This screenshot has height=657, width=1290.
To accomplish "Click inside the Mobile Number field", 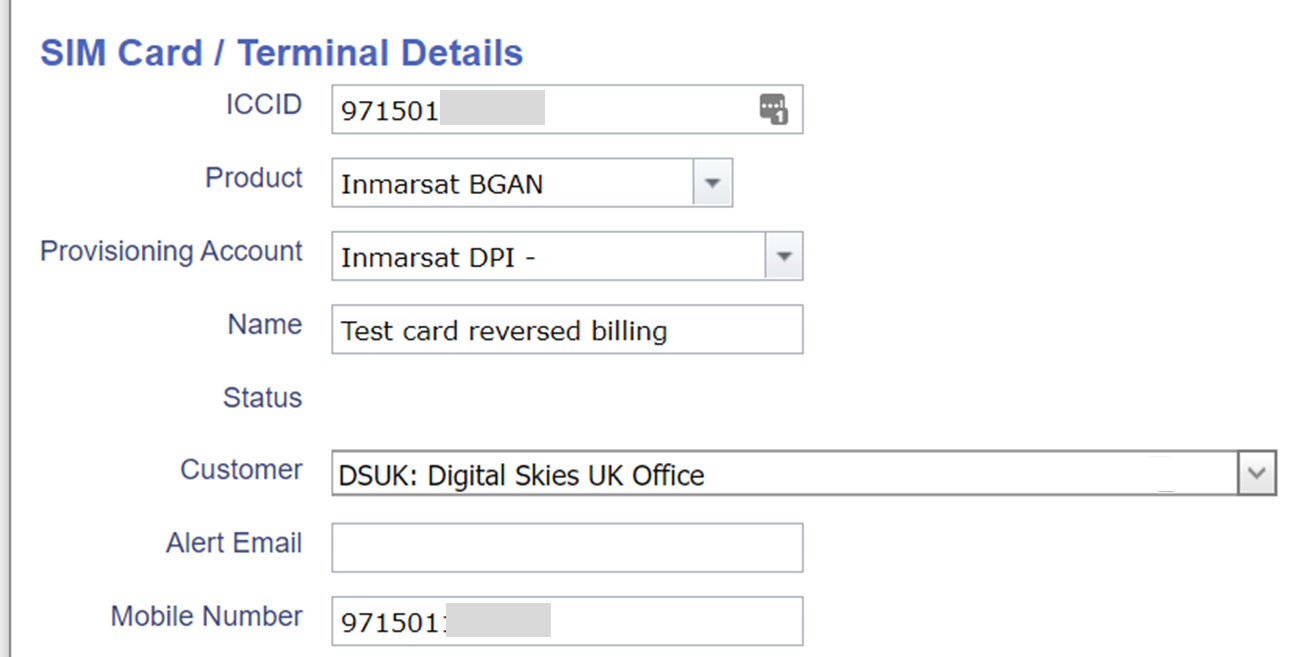I will tap(566, 621).
